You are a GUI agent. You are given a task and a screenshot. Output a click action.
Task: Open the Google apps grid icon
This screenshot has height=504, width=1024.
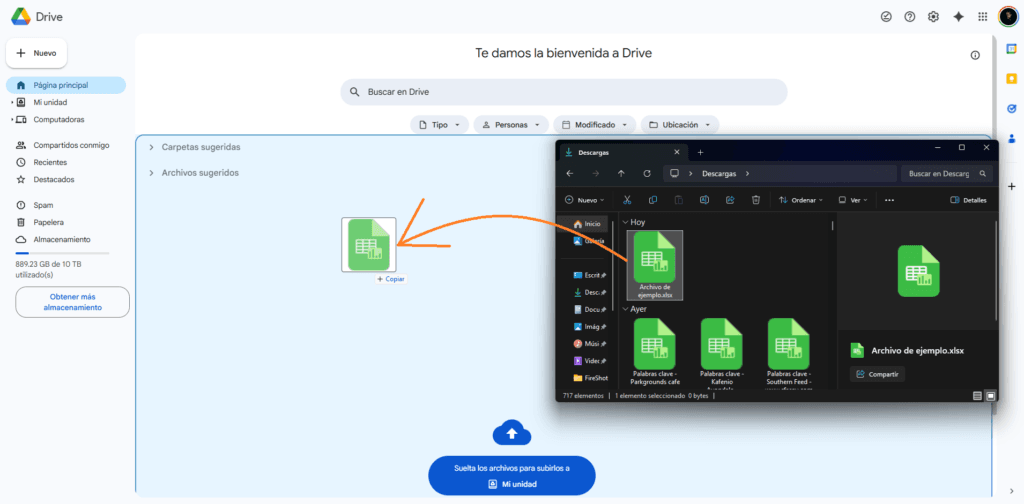[982, 17]
